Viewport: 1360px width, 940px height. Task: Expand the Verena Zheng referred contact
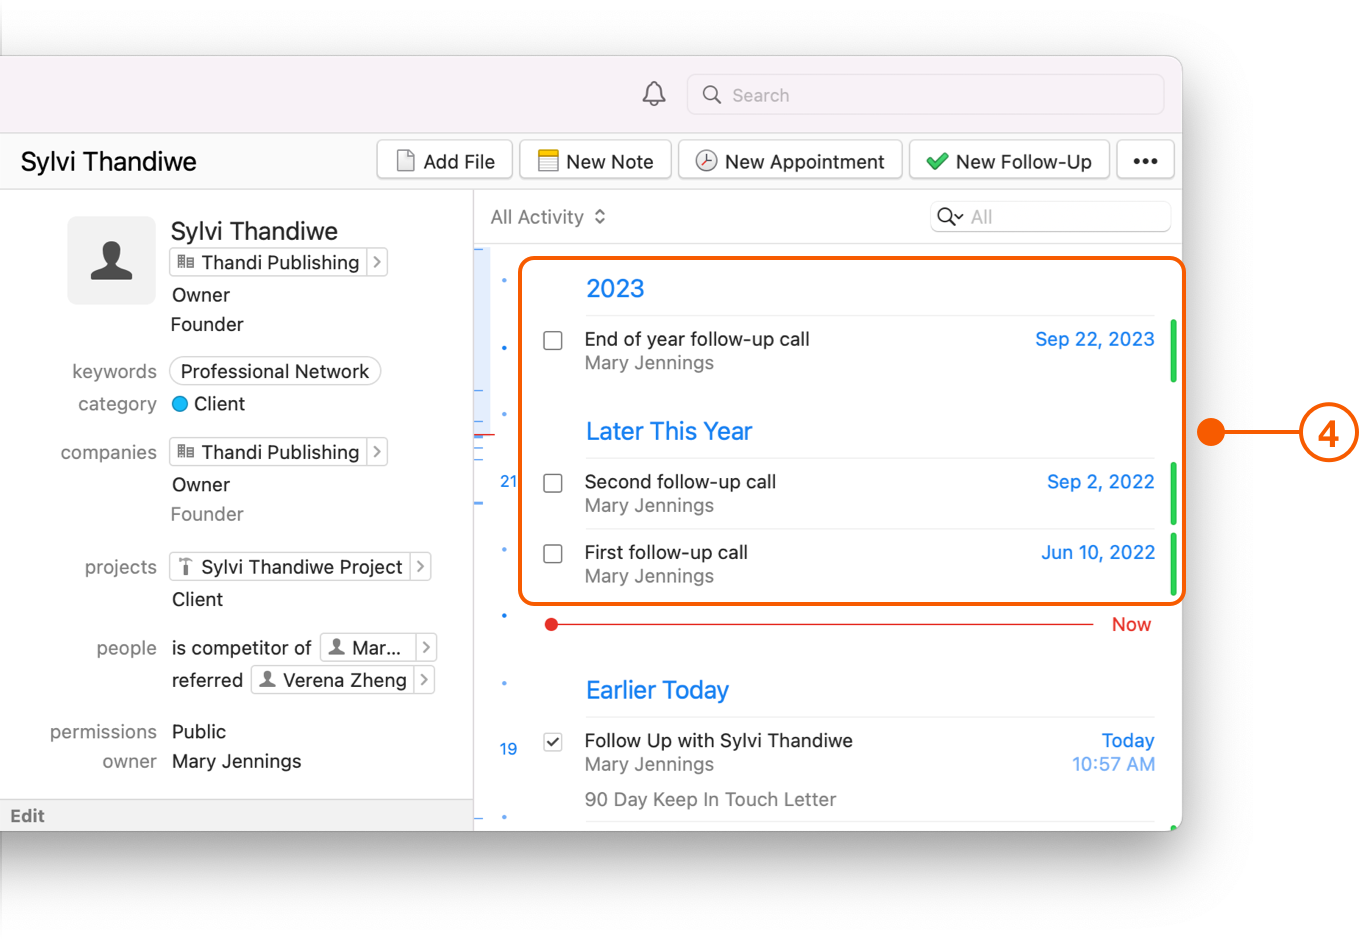click(x=424, y=679)
